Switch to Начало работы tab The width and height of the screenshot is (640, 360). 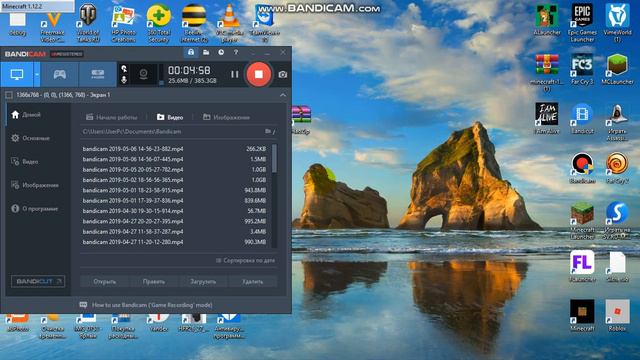111,117
